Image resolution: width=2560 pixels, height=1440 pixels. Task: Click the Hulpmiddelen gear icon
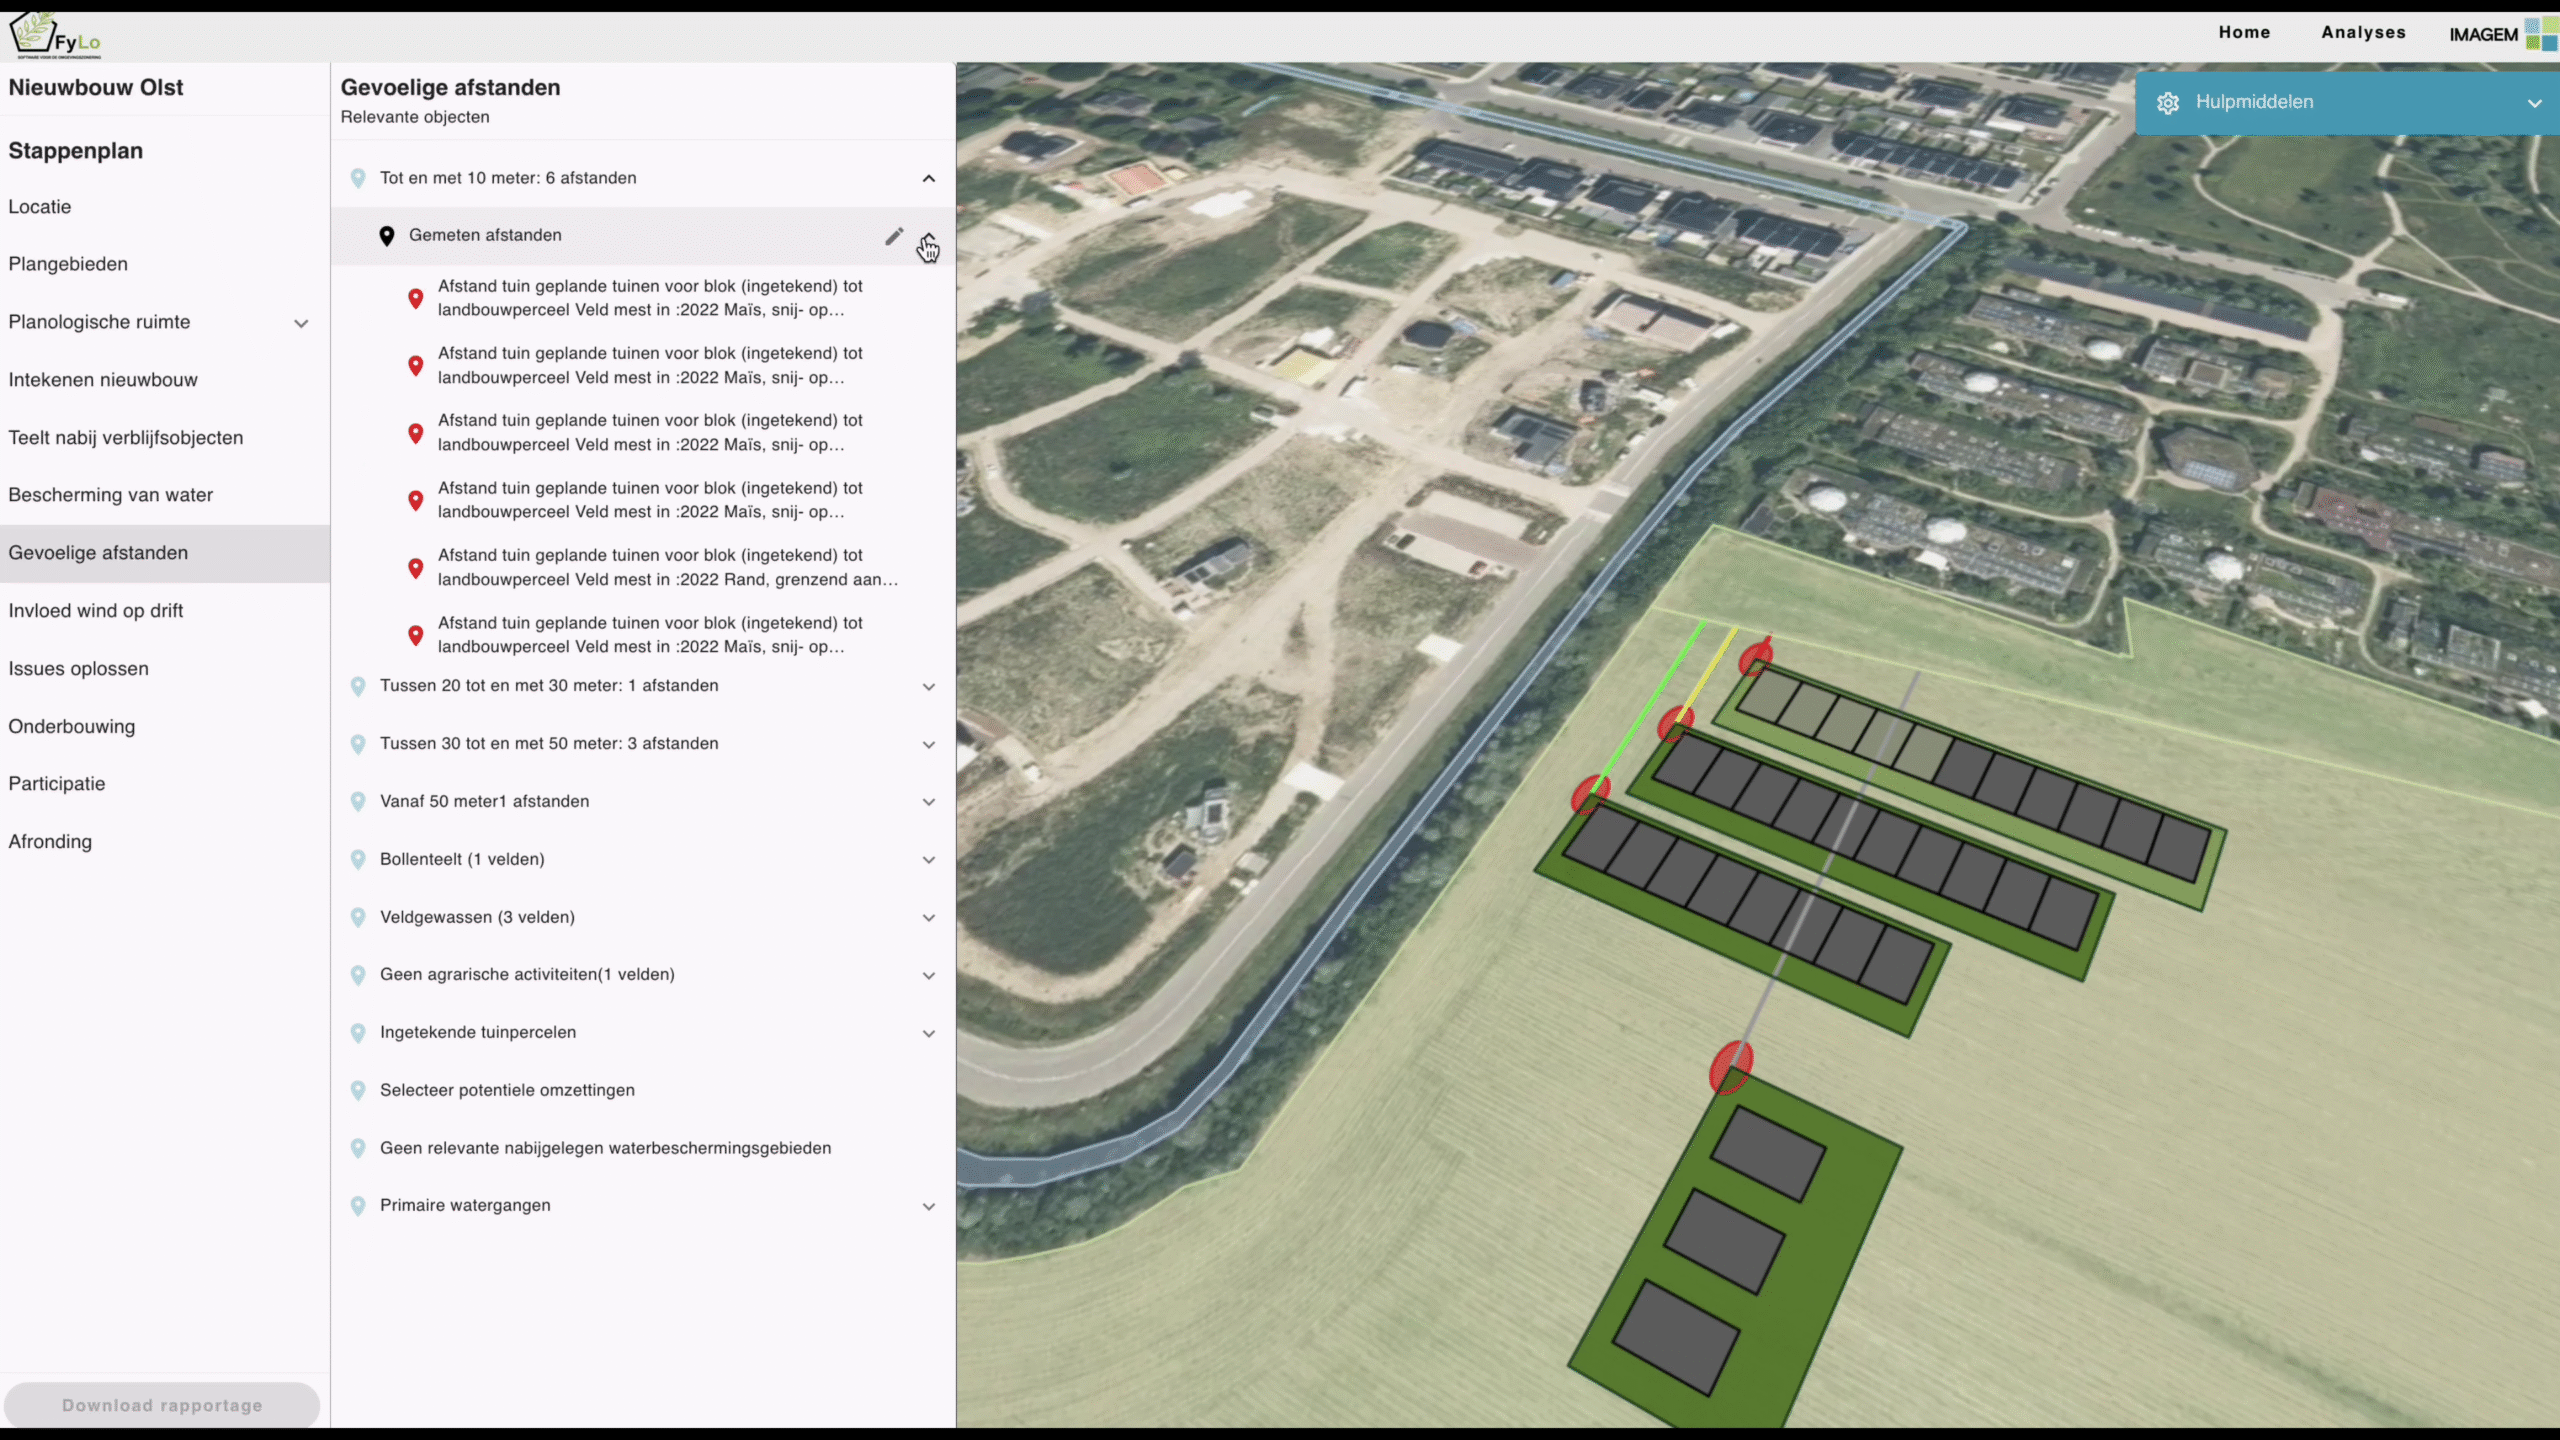click(2167, 103)
